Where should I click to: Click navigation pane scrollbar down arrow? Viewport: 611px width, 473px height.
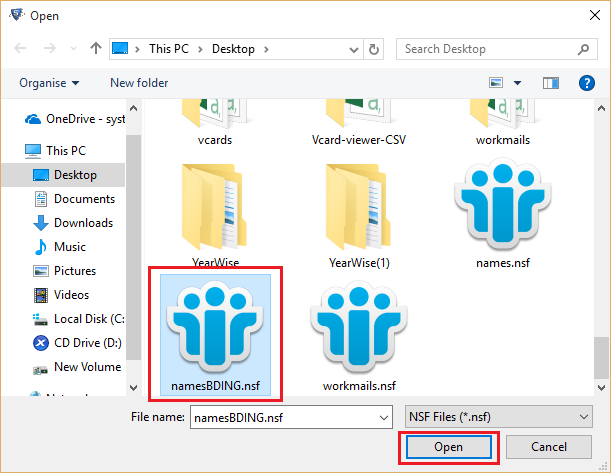[133, 388]
